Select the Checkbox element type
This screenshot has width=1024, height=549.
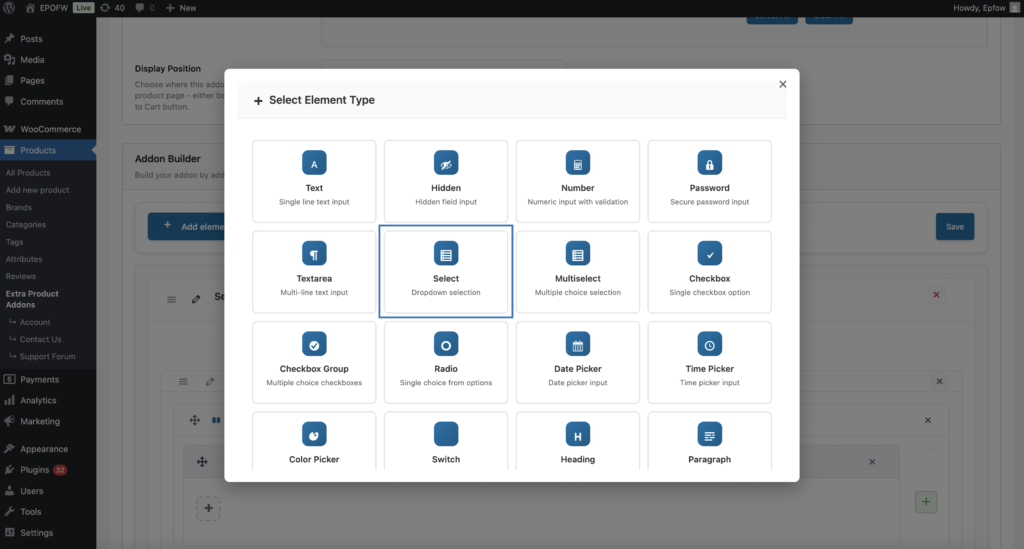pyautogui.click(x=709, y=271)
